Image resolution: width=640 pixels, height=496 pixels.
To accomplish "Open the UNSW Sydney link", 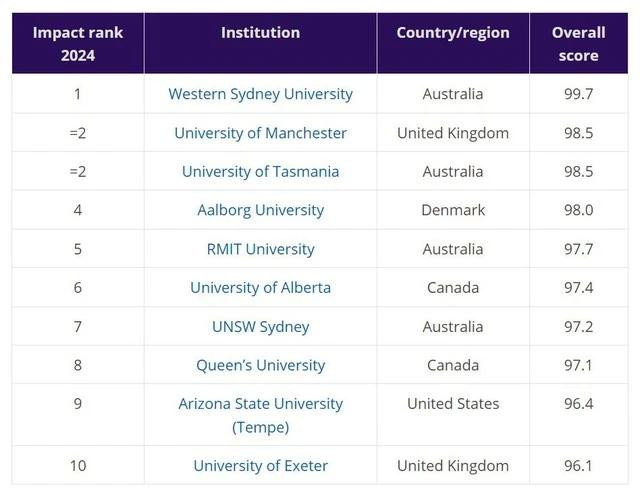I will tap(260, 327).
